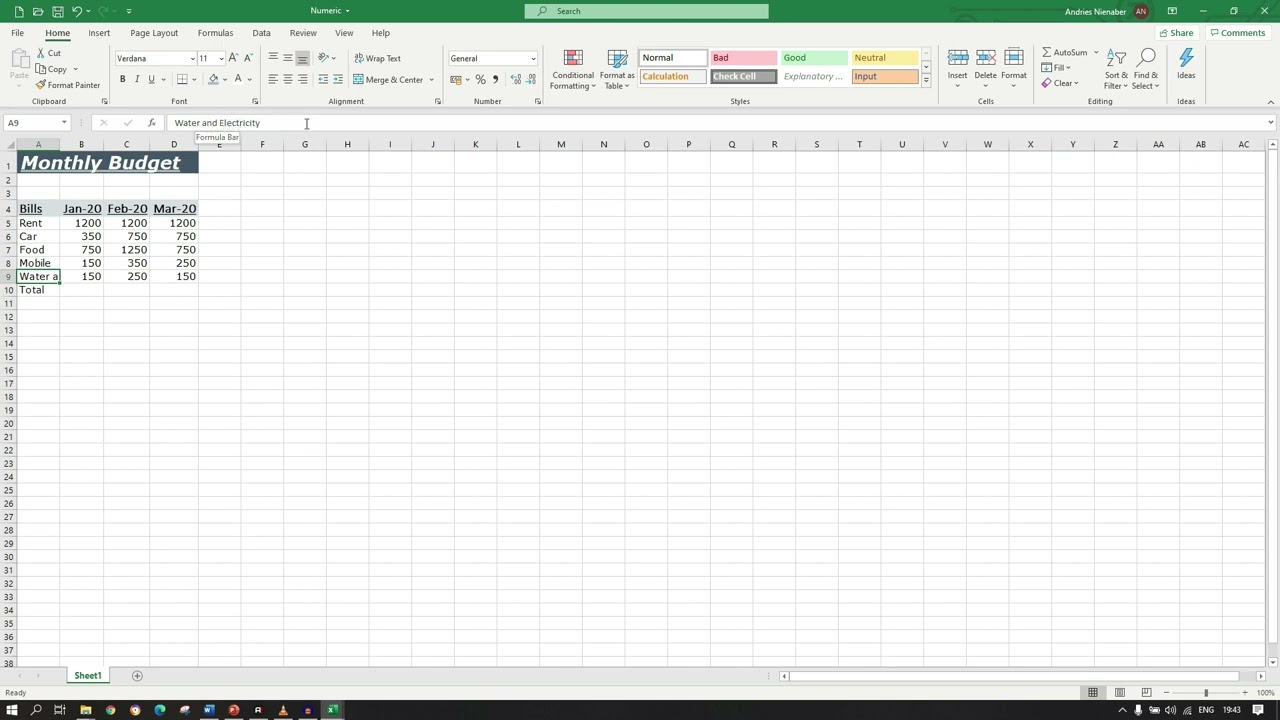Viewport: 1280px width, 720px height.
Task: Click the Insert Function fx icon
Action: tap(151, 123)
